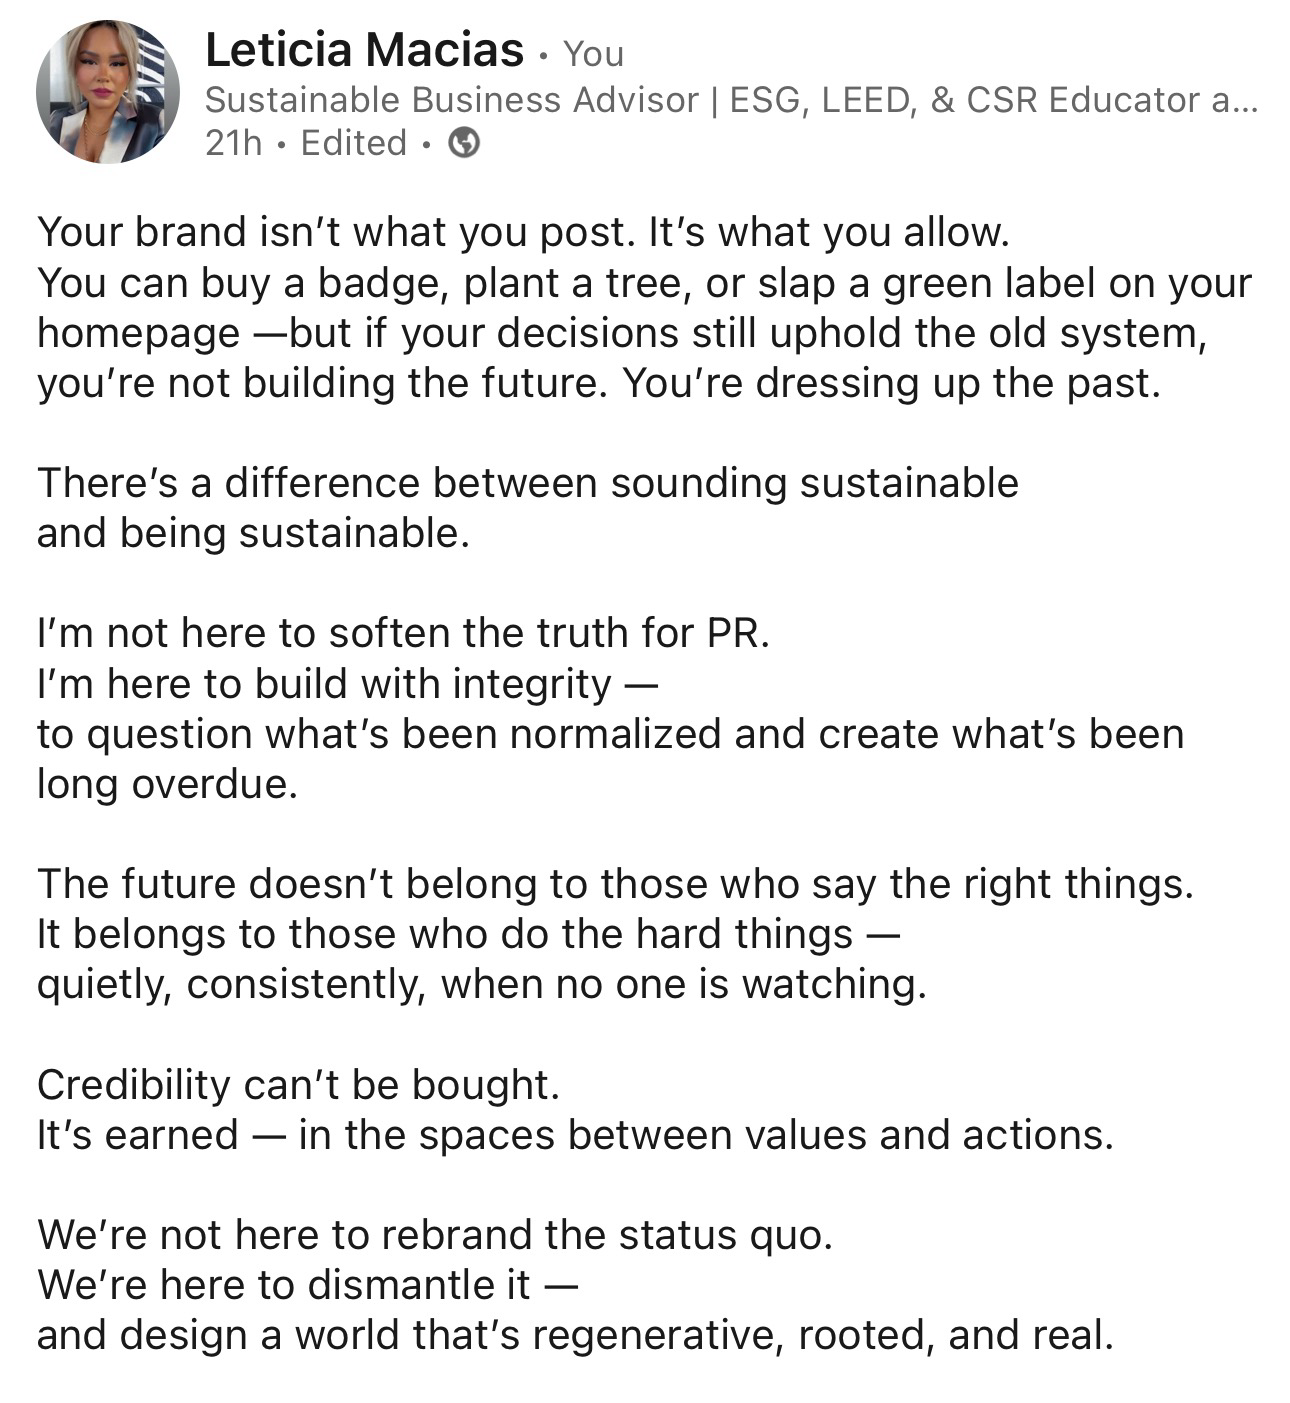Click "The future doesn't belong" sentence
This screenshot has width=1290, height=1403.
tap(616, 884)
